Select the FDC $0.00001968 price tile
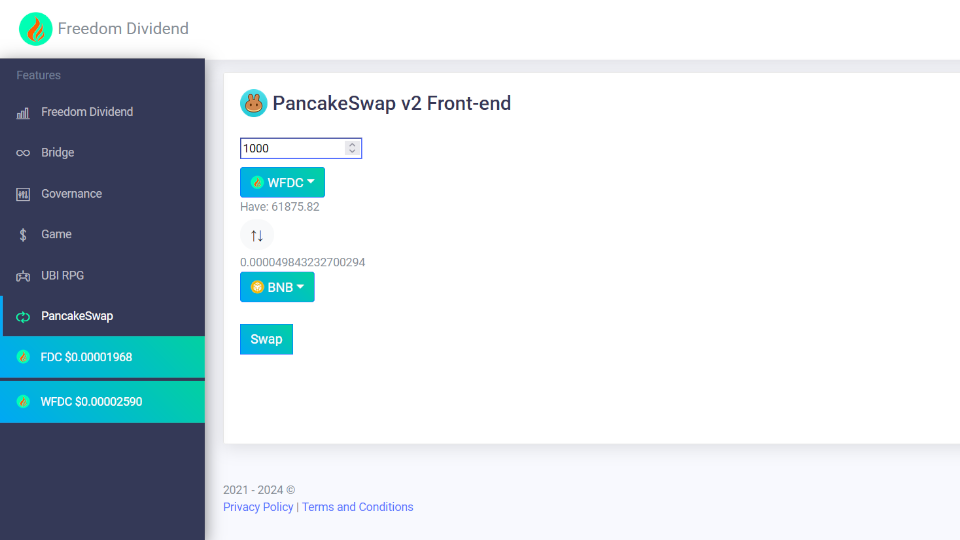Image resolution: width=960 pixels, height=540 pixels. pos(102,357)
